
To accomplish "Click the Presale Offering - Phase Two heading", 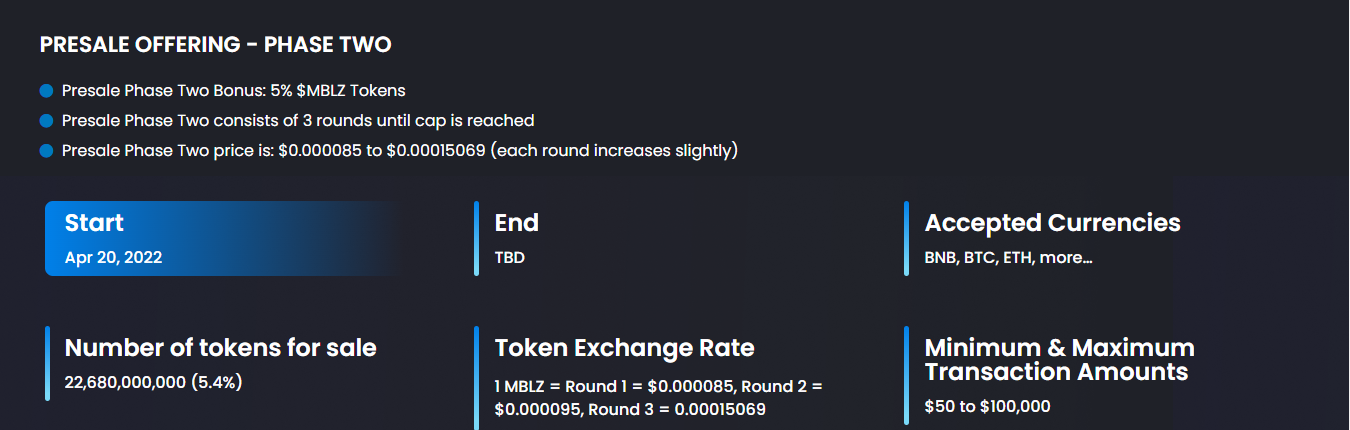I will (x=215, y=45).
